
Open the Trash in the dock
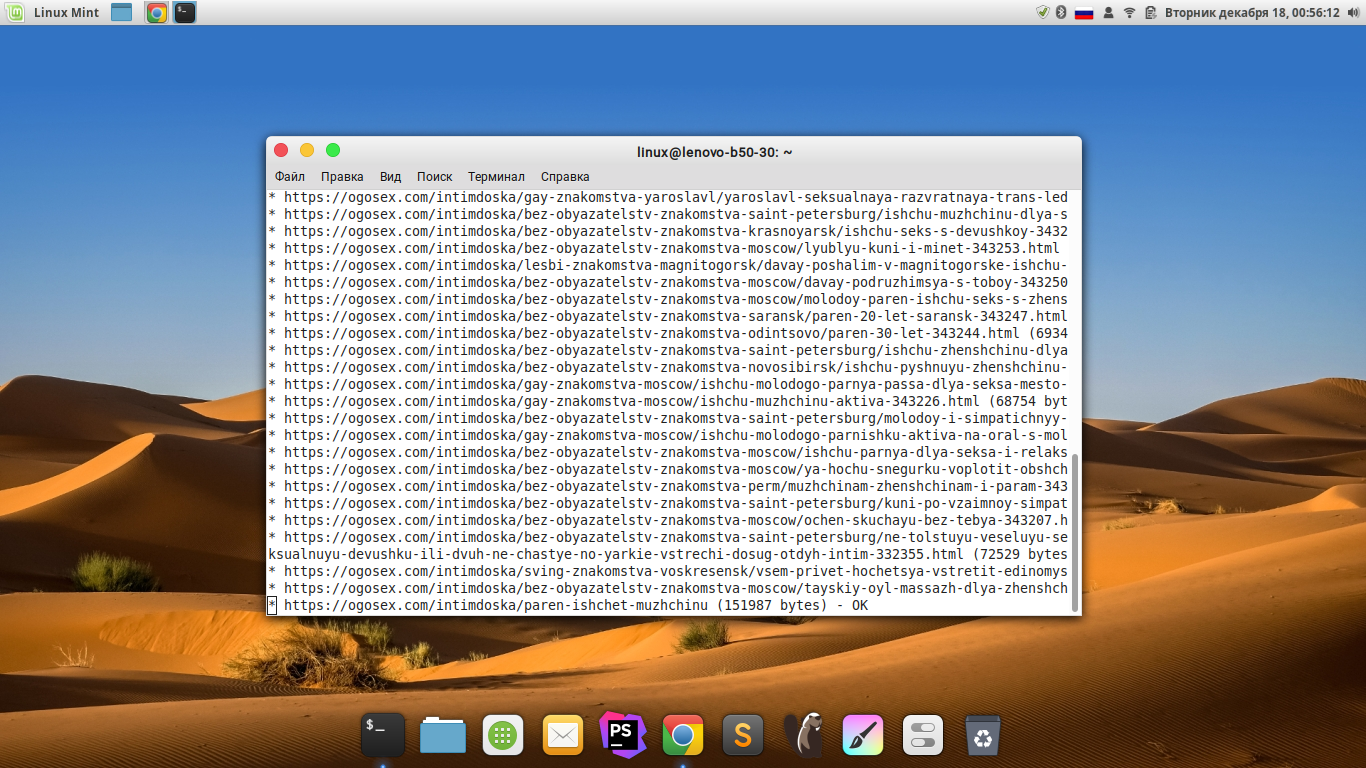984,737
